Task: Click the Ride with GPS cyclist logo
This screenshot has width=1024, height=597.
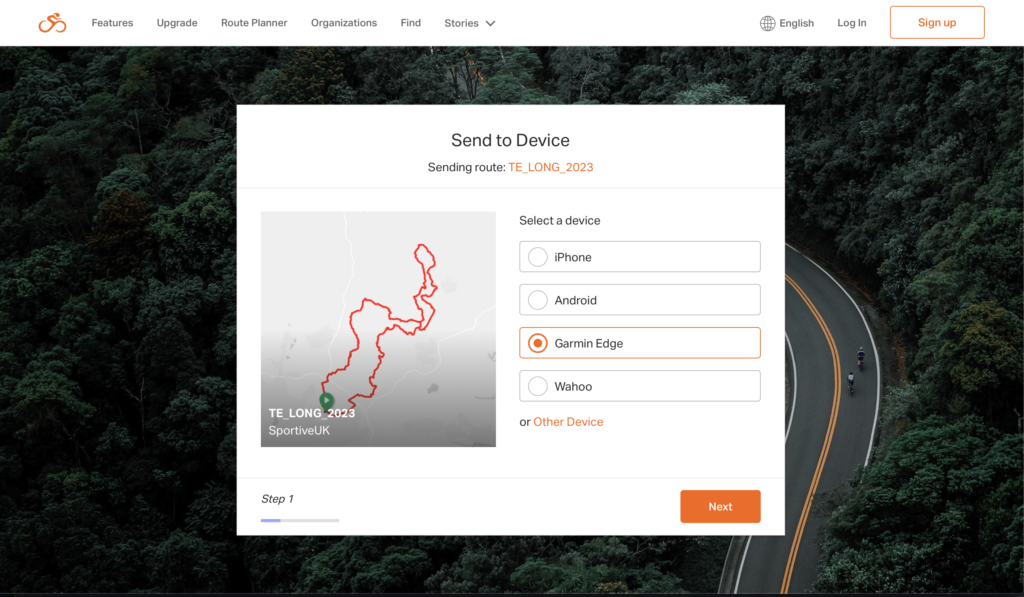Action: 52,23
